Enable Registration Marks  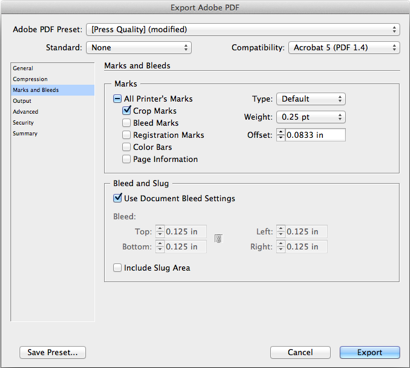coord(126,135)
